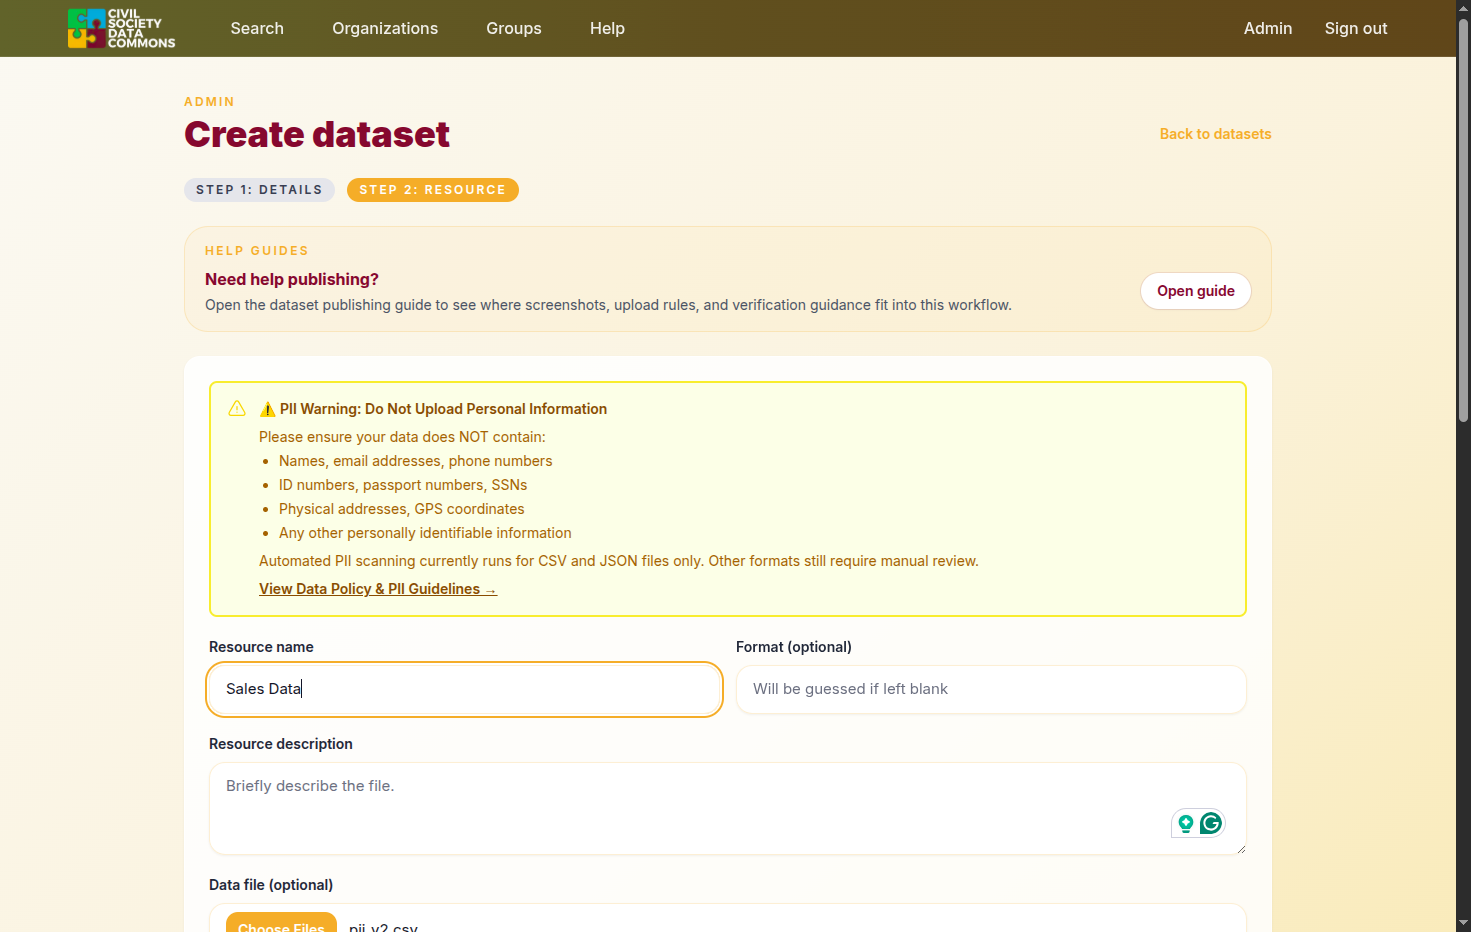The width and height of the screenshot is (1471, 932).
Task: Click the 'Data file (optional)' label
Action: click(x=271, y=885)
